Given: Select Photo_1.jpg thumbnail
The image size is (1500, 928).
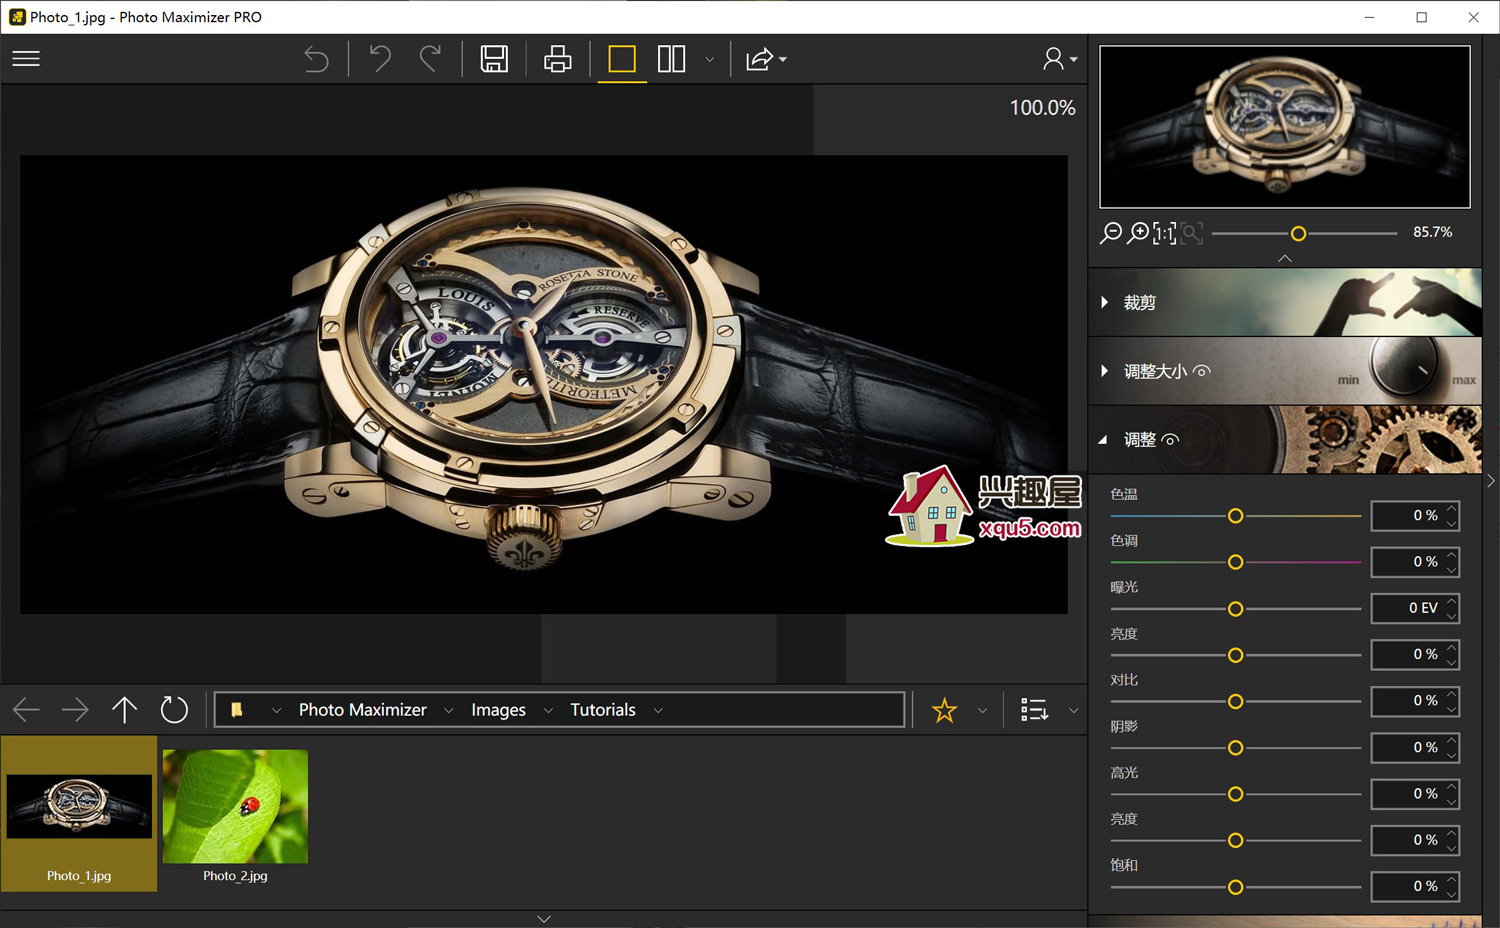Looking at the screenshot, I should tap(79, 813).
